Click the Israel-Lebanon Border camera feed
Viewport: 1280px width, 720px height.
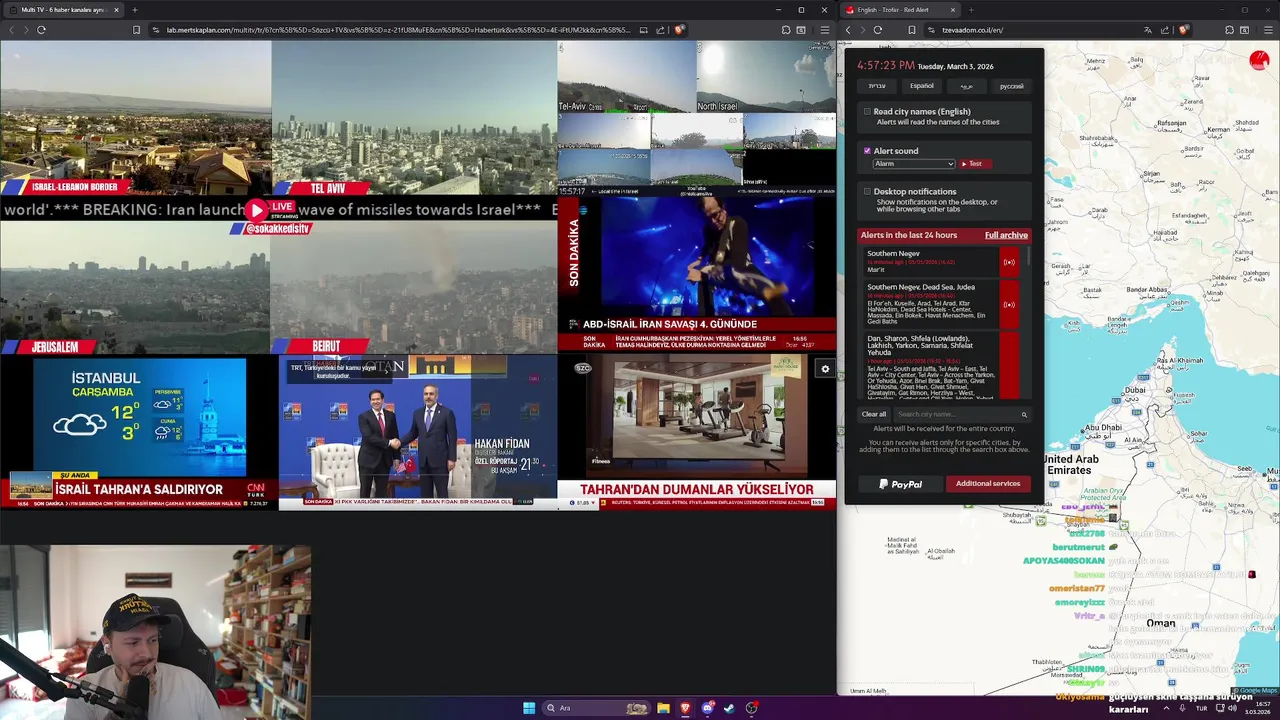click(x=135, y=118)
